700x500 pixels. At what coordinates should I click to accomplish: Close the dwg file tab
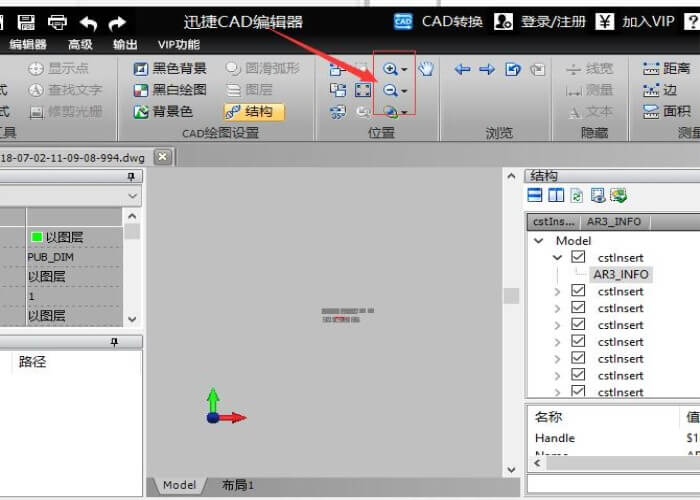[162, 157]
